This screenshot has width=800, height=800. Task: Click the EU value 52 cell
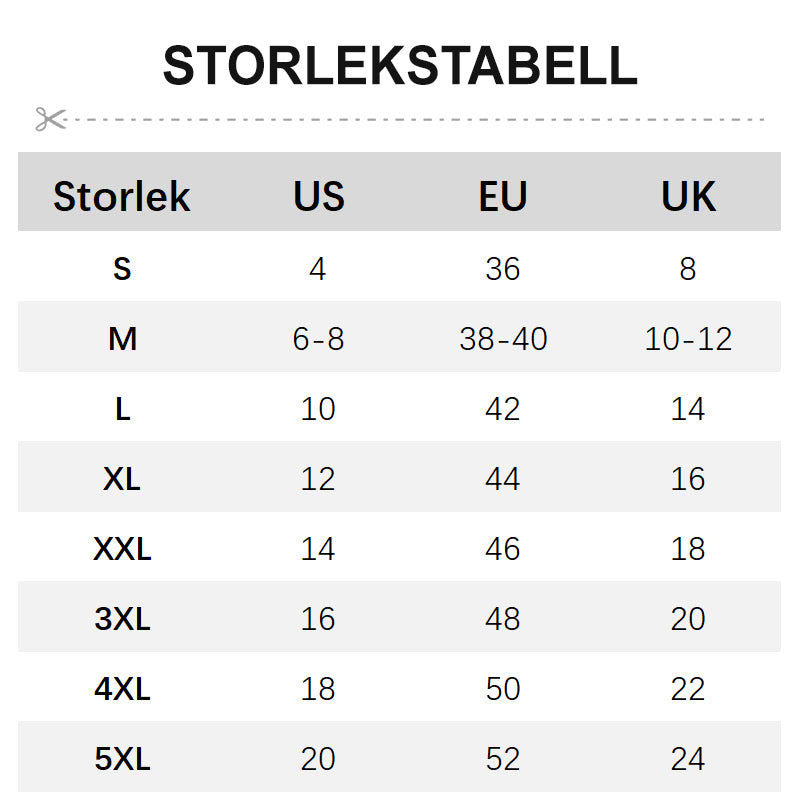pos(502,759)
